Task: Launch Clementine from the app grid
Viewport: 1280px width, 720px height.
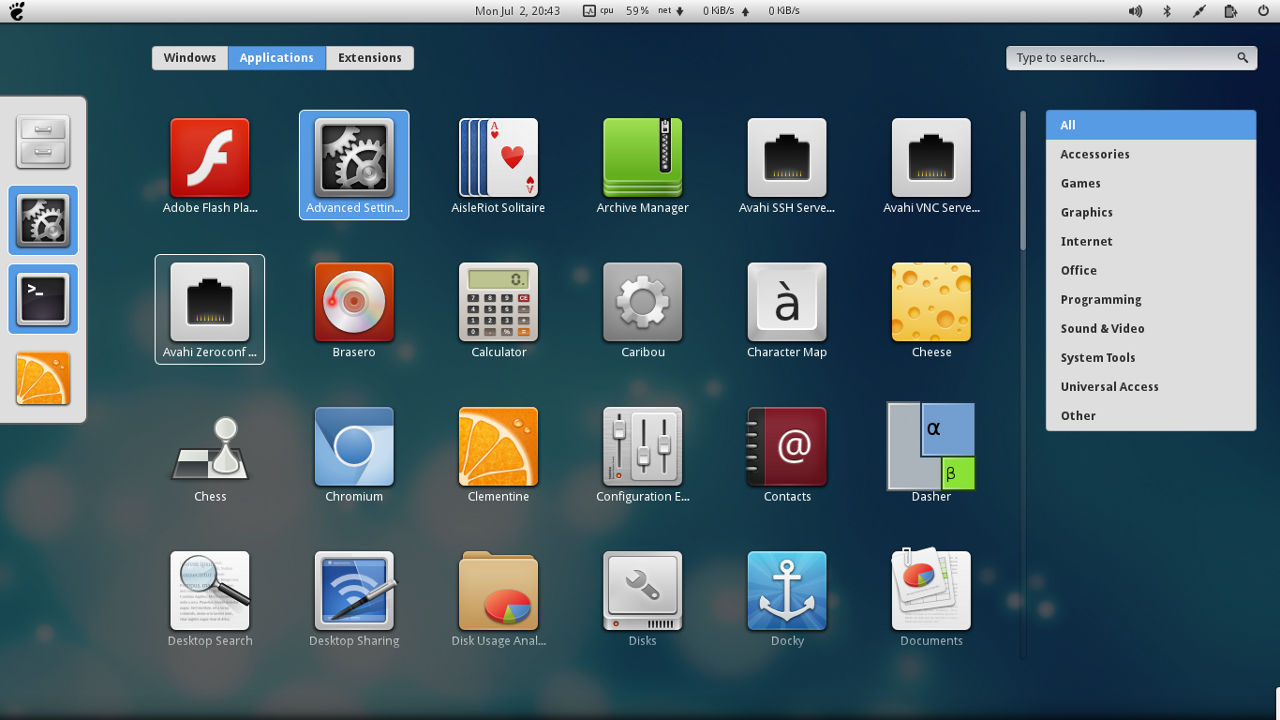Action: [x=498, y=453]
